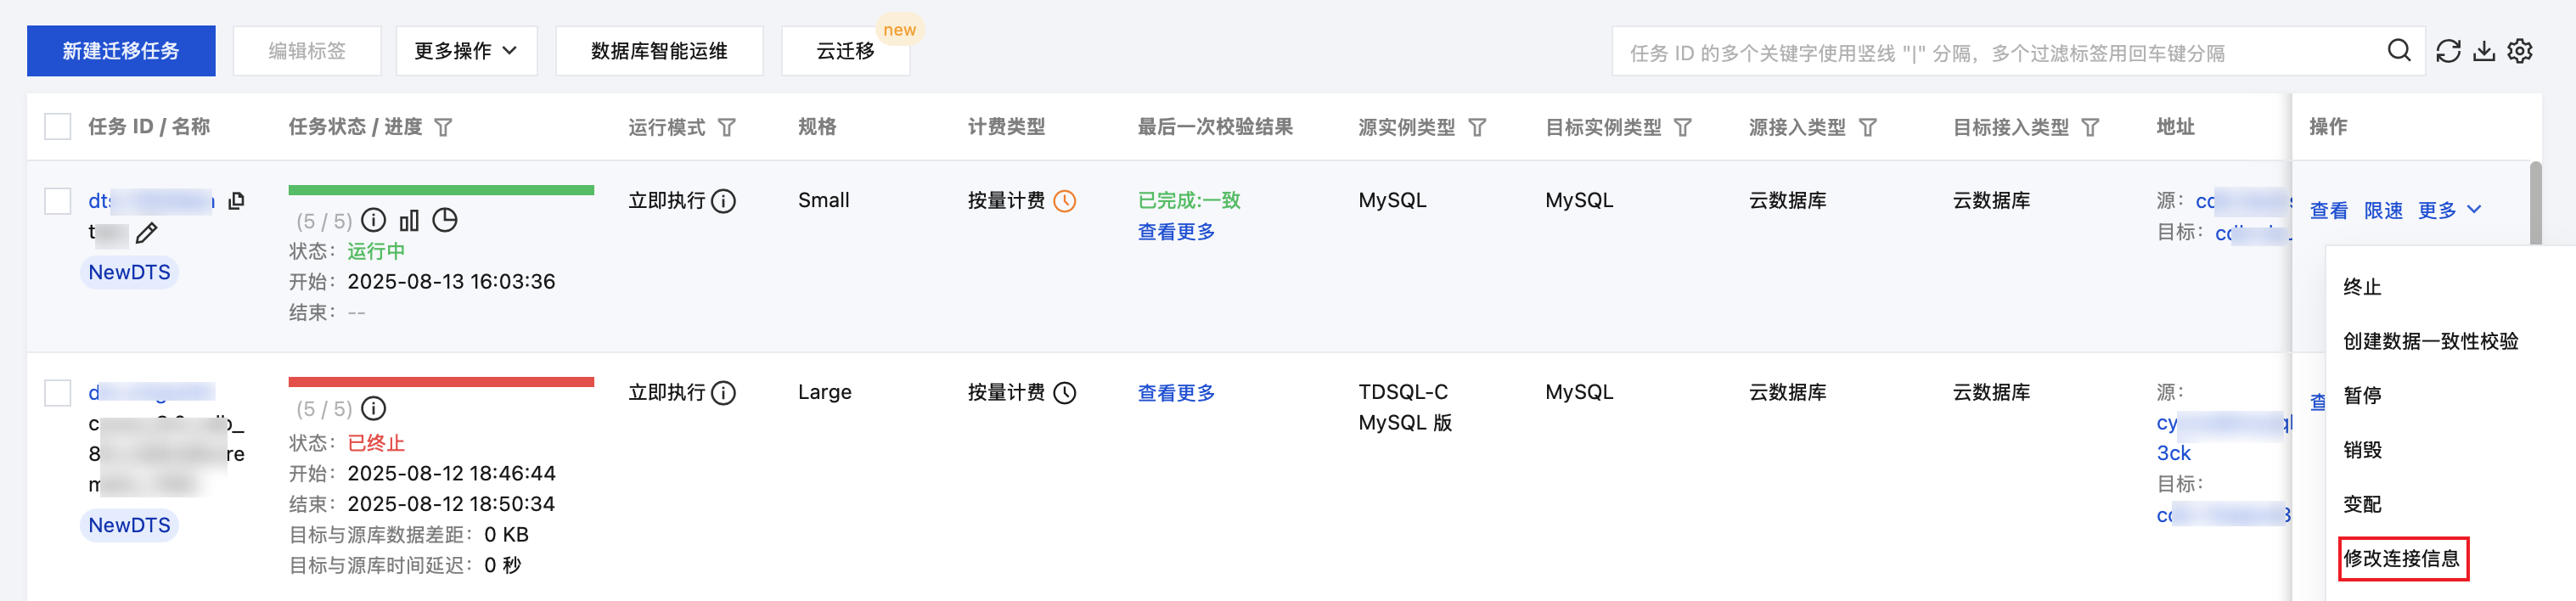Select the first running task checkbox
Screen dimensions: 2576x601
click(x=58, y=201)
